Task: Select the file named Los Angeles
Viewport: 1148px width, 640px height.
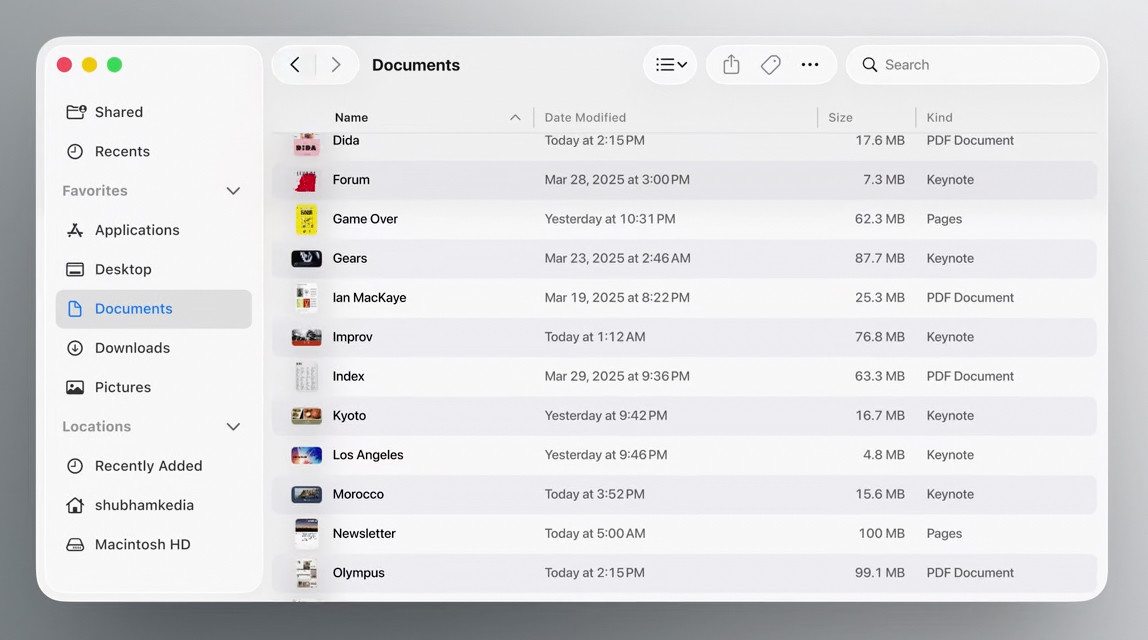Action: [x=368, y=455]
